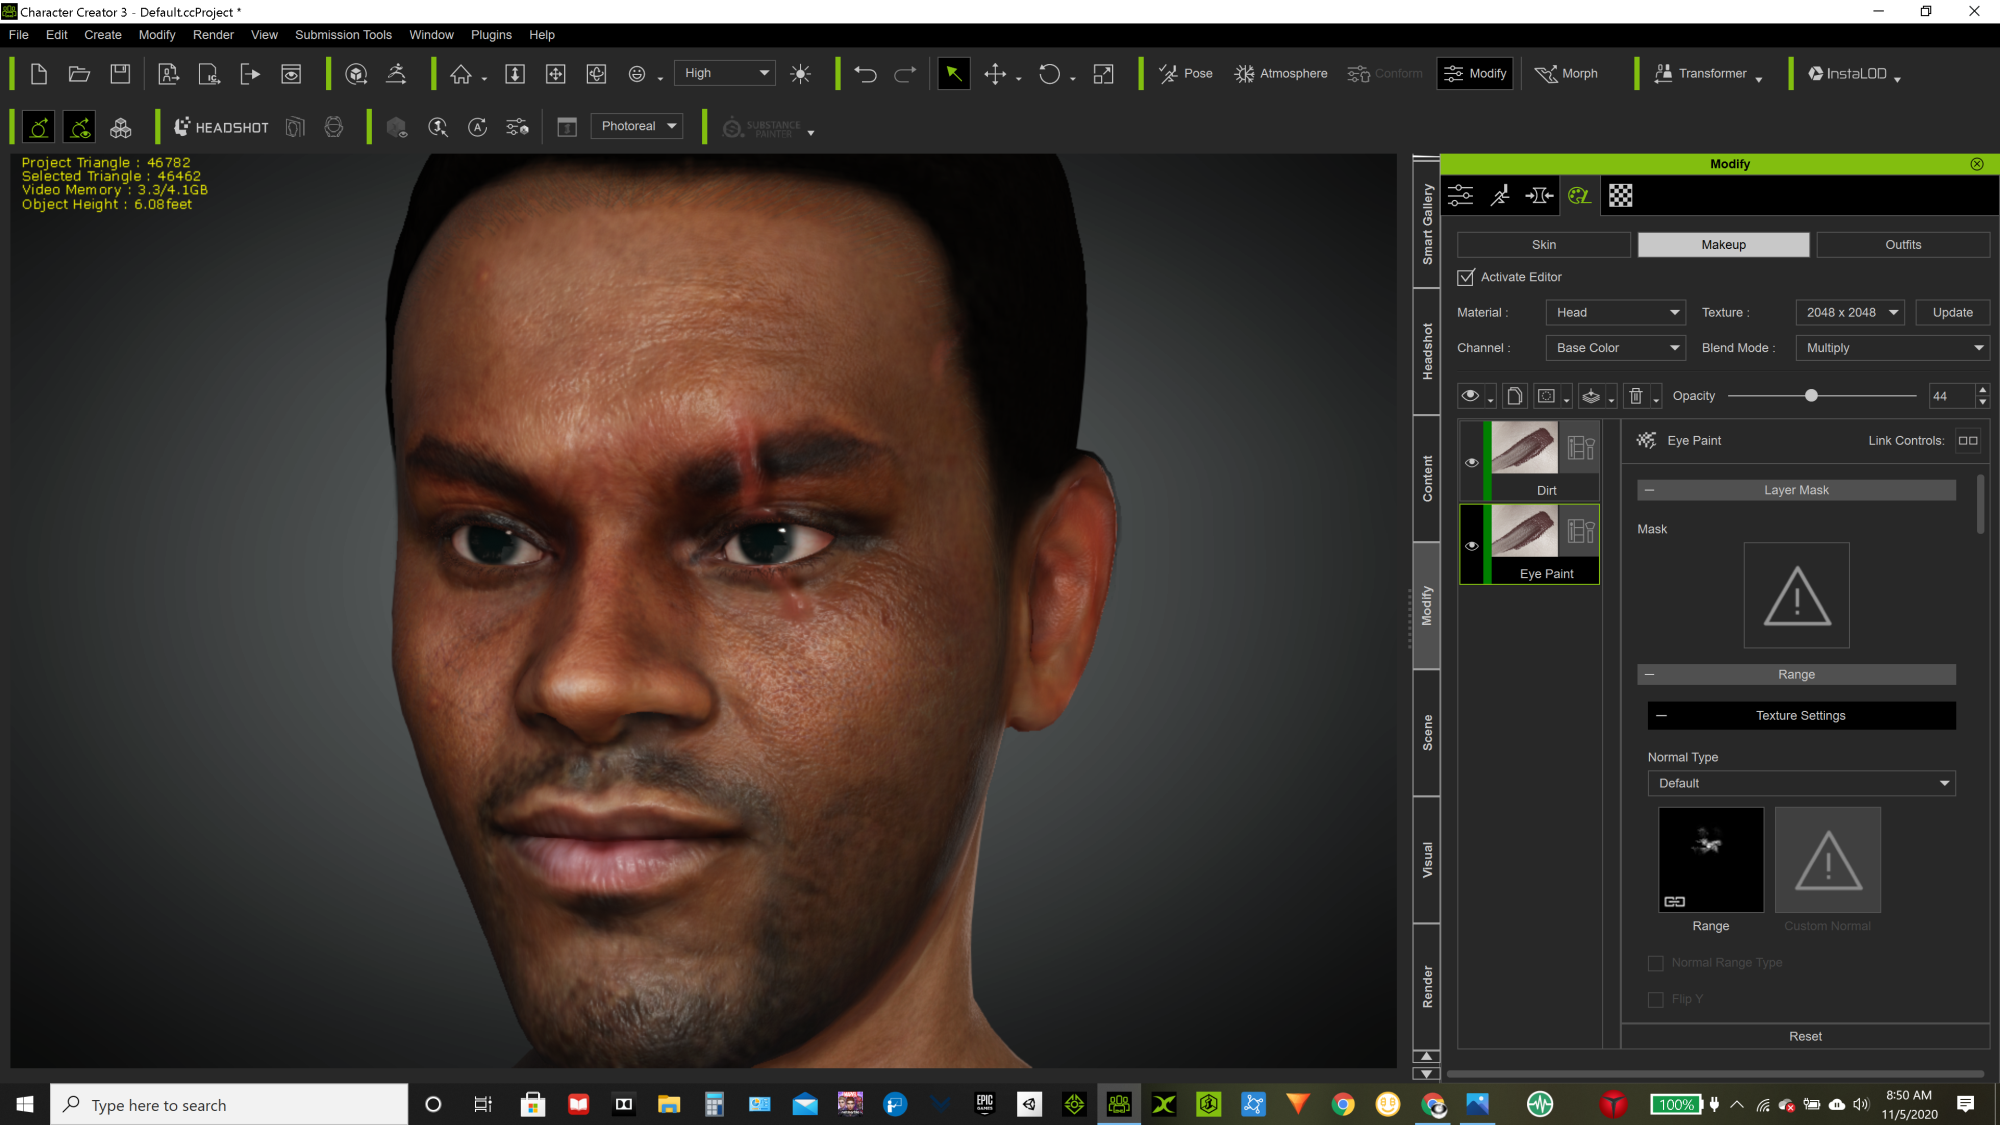This screenshot has height=1125, width=2000.
Task: Click the merge layers stack icon
Action: pos(1591,396)
